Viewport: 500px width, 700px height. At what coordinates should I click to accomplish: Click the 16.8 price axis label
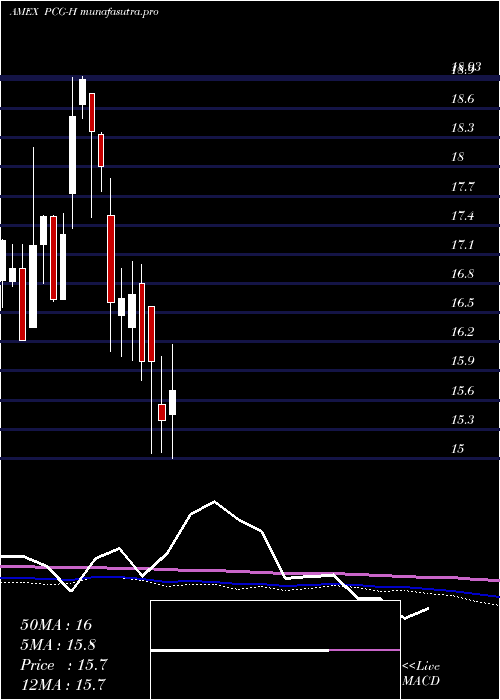pyautogui.click(x=462, y=274)
